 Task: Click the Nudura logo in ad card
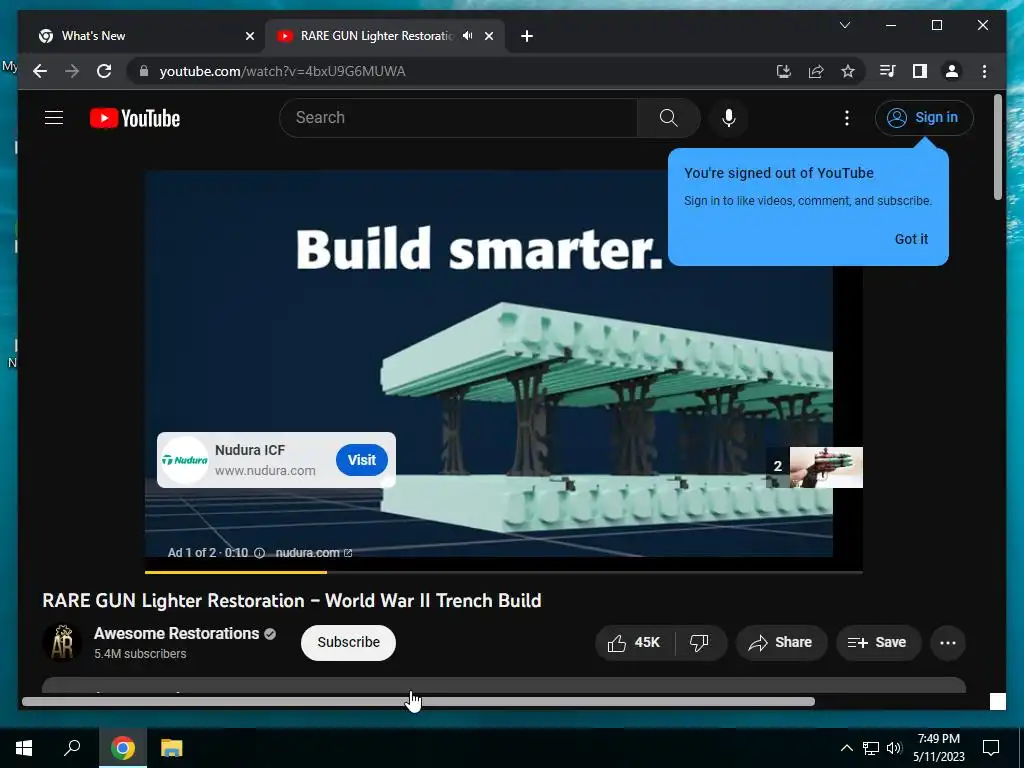(x=185, y=460)
